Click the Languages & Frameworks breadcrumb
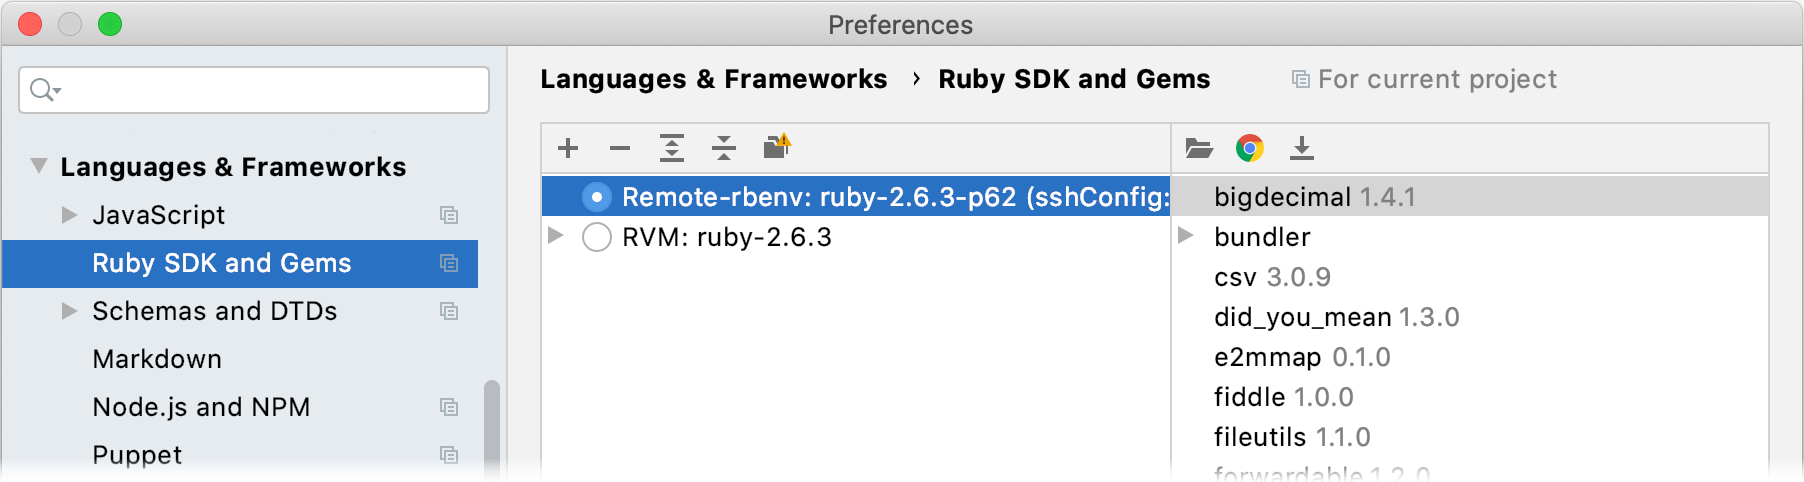Viewport: 1804px width, 482px height. tap(713, 79)
